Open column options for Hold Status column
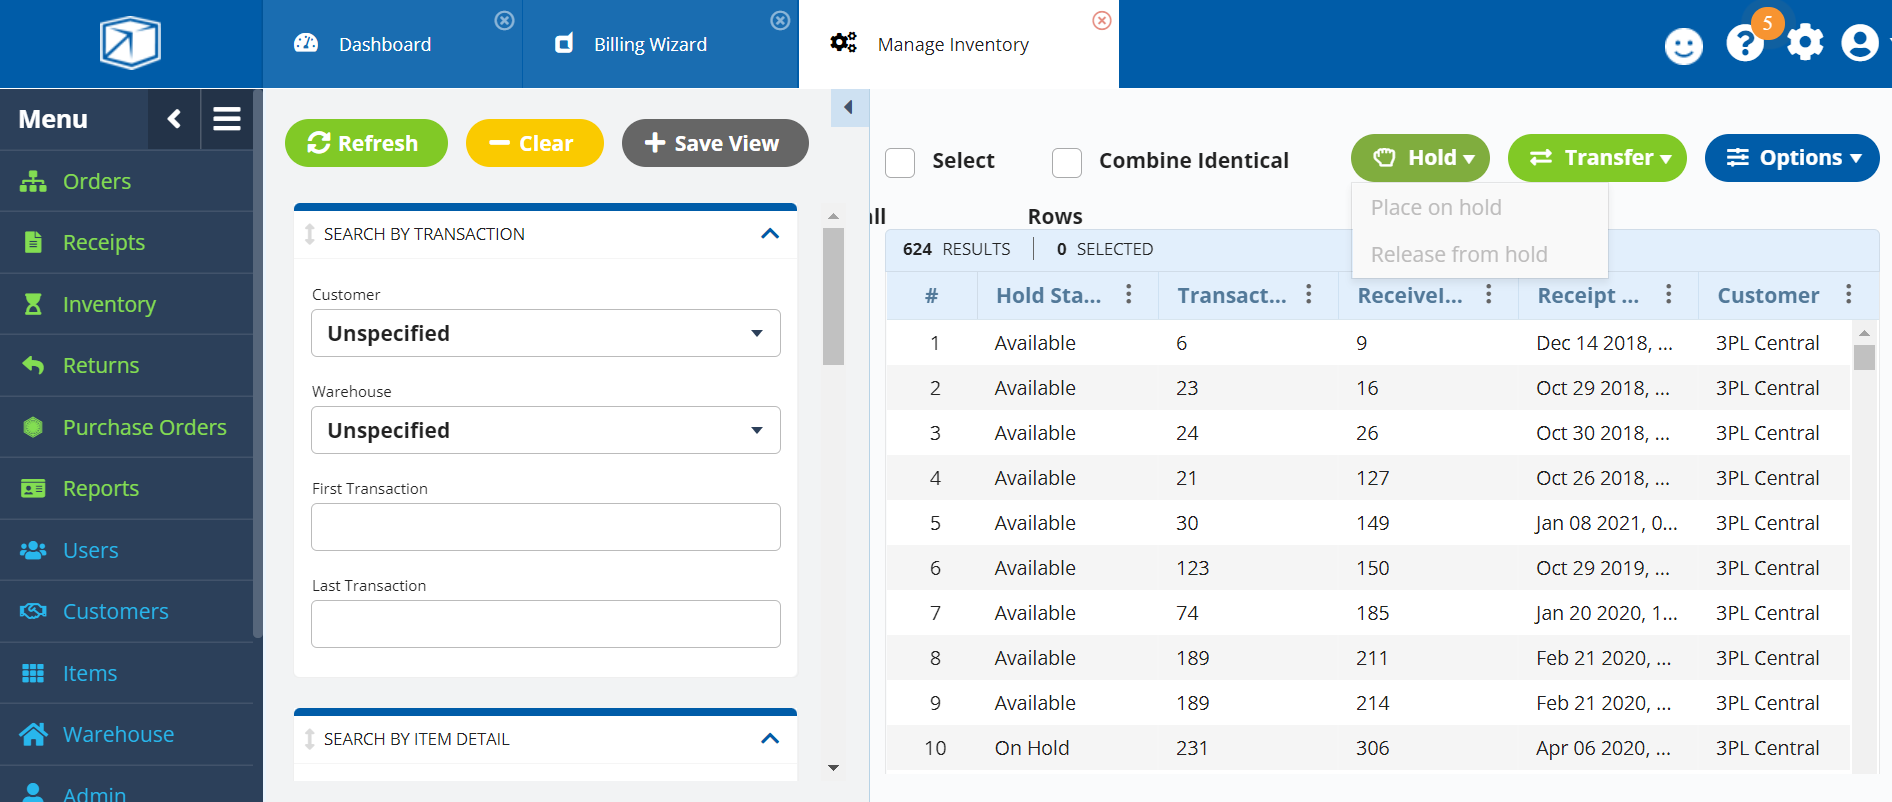Image resolution: width=1892 pixels, height=802 pixels. click(1129, 294)
